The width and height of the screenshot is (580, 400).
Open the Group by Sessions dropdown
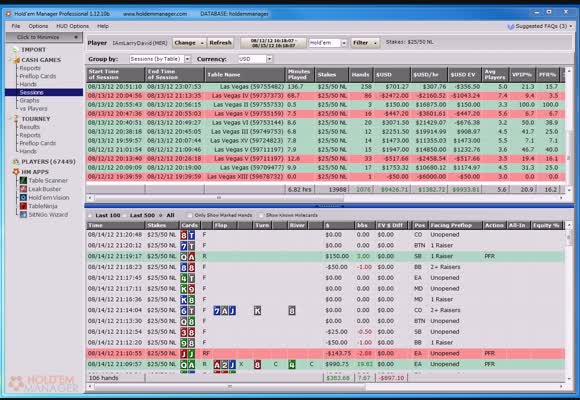point(187,59)
